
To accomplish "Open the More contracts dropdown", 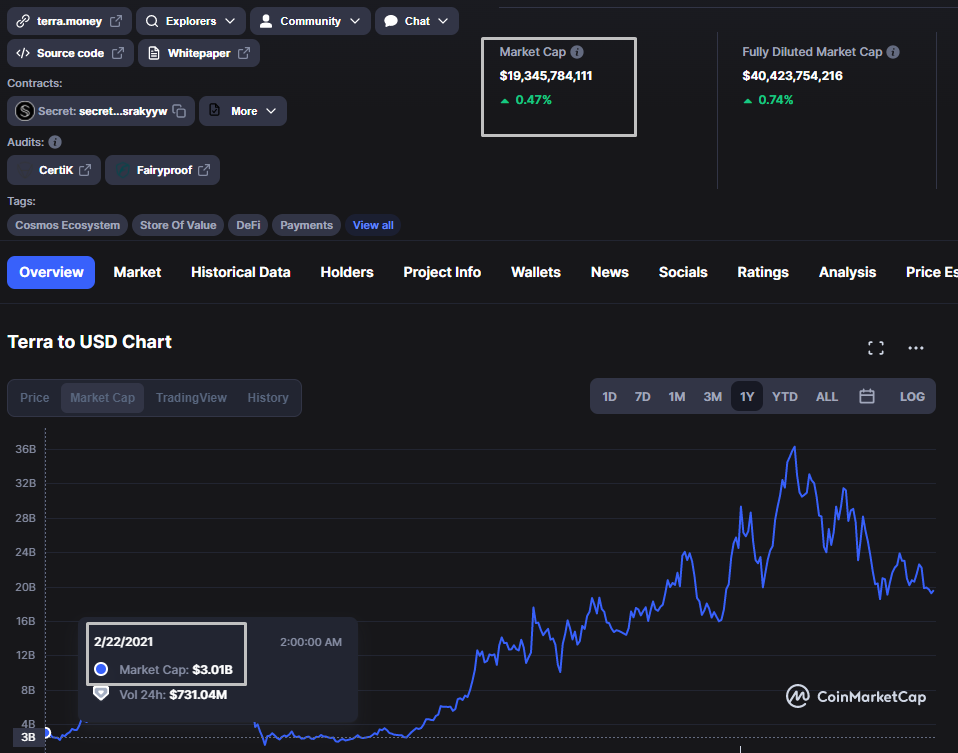I will pos(243,111).
